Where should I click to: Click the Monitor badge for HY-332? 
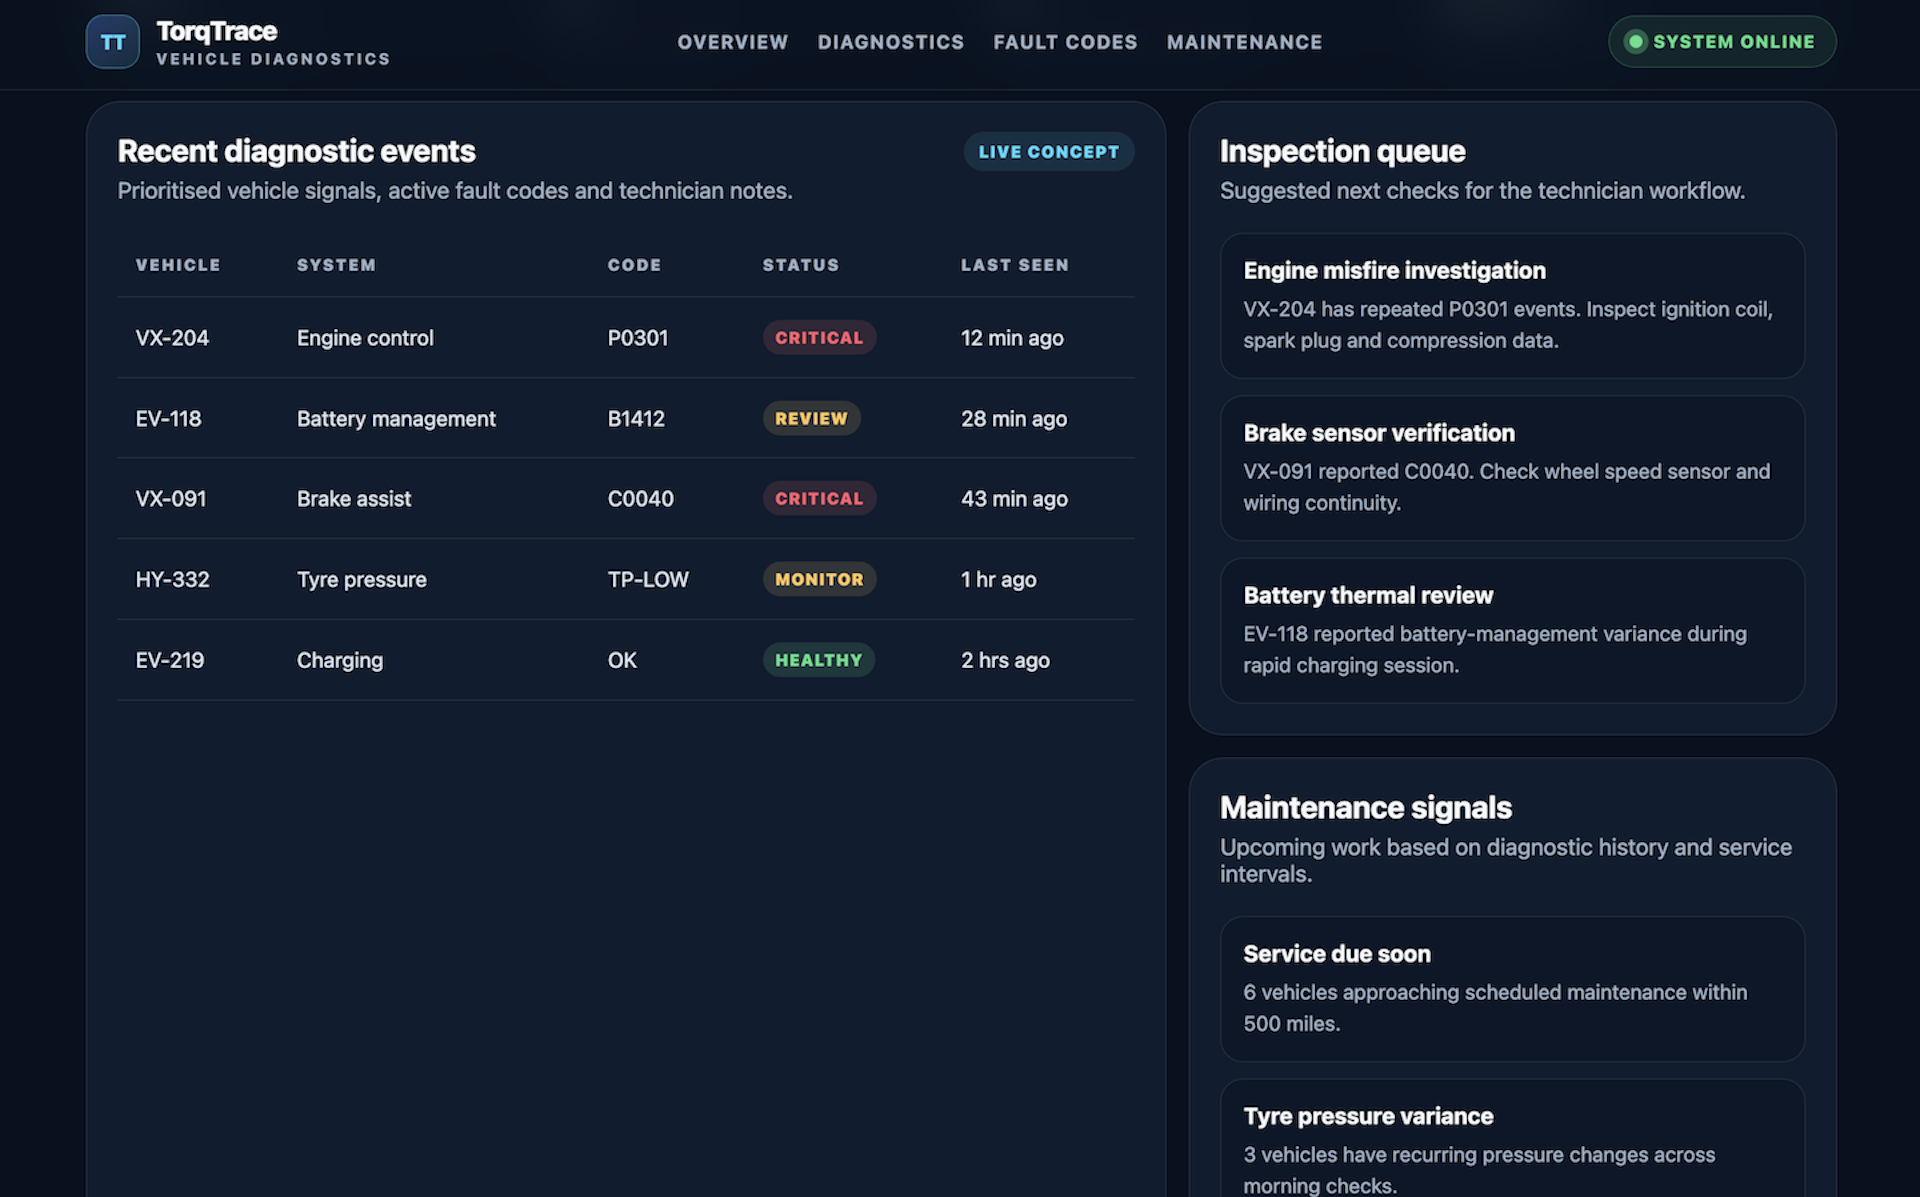(x=819, y=580)
